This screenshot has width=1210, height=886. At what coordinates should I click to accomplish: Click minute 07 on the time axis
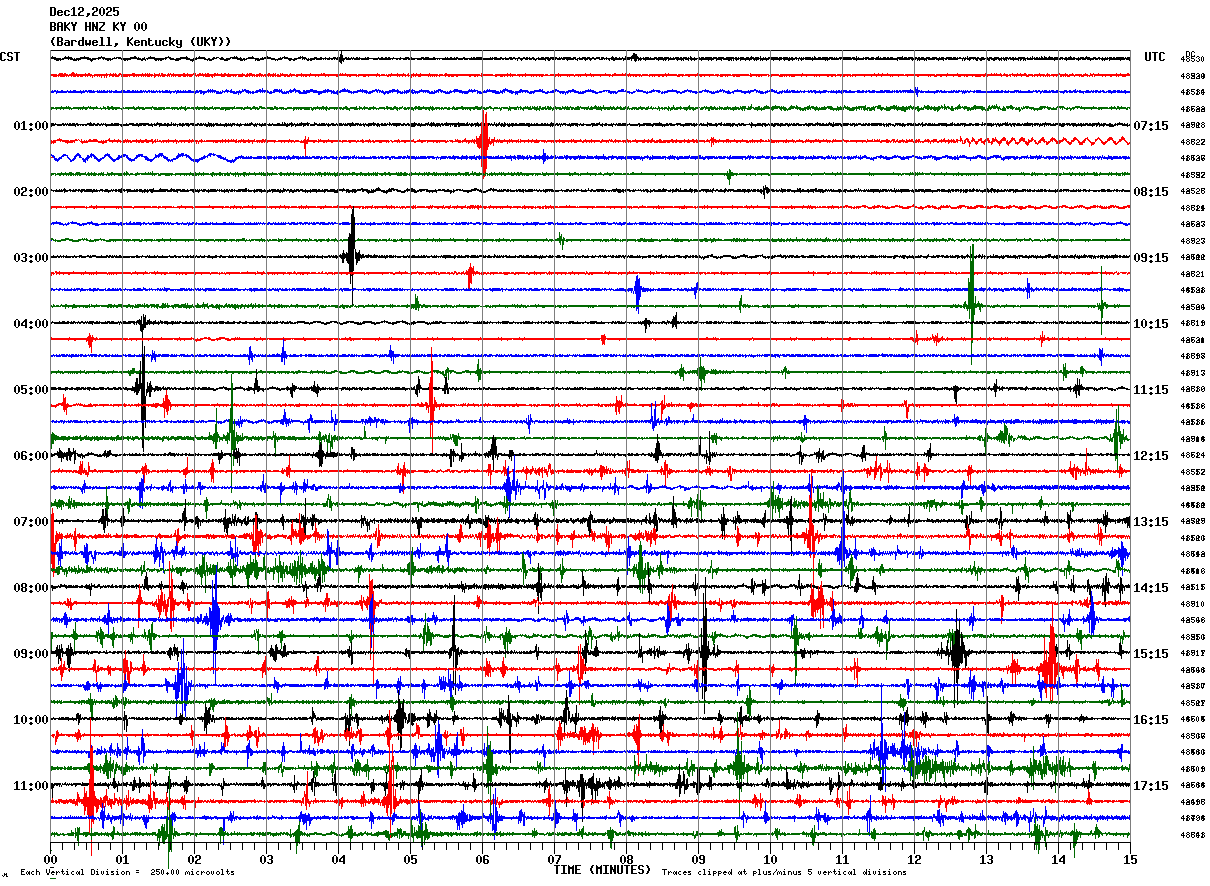click(x=554, y=859)
